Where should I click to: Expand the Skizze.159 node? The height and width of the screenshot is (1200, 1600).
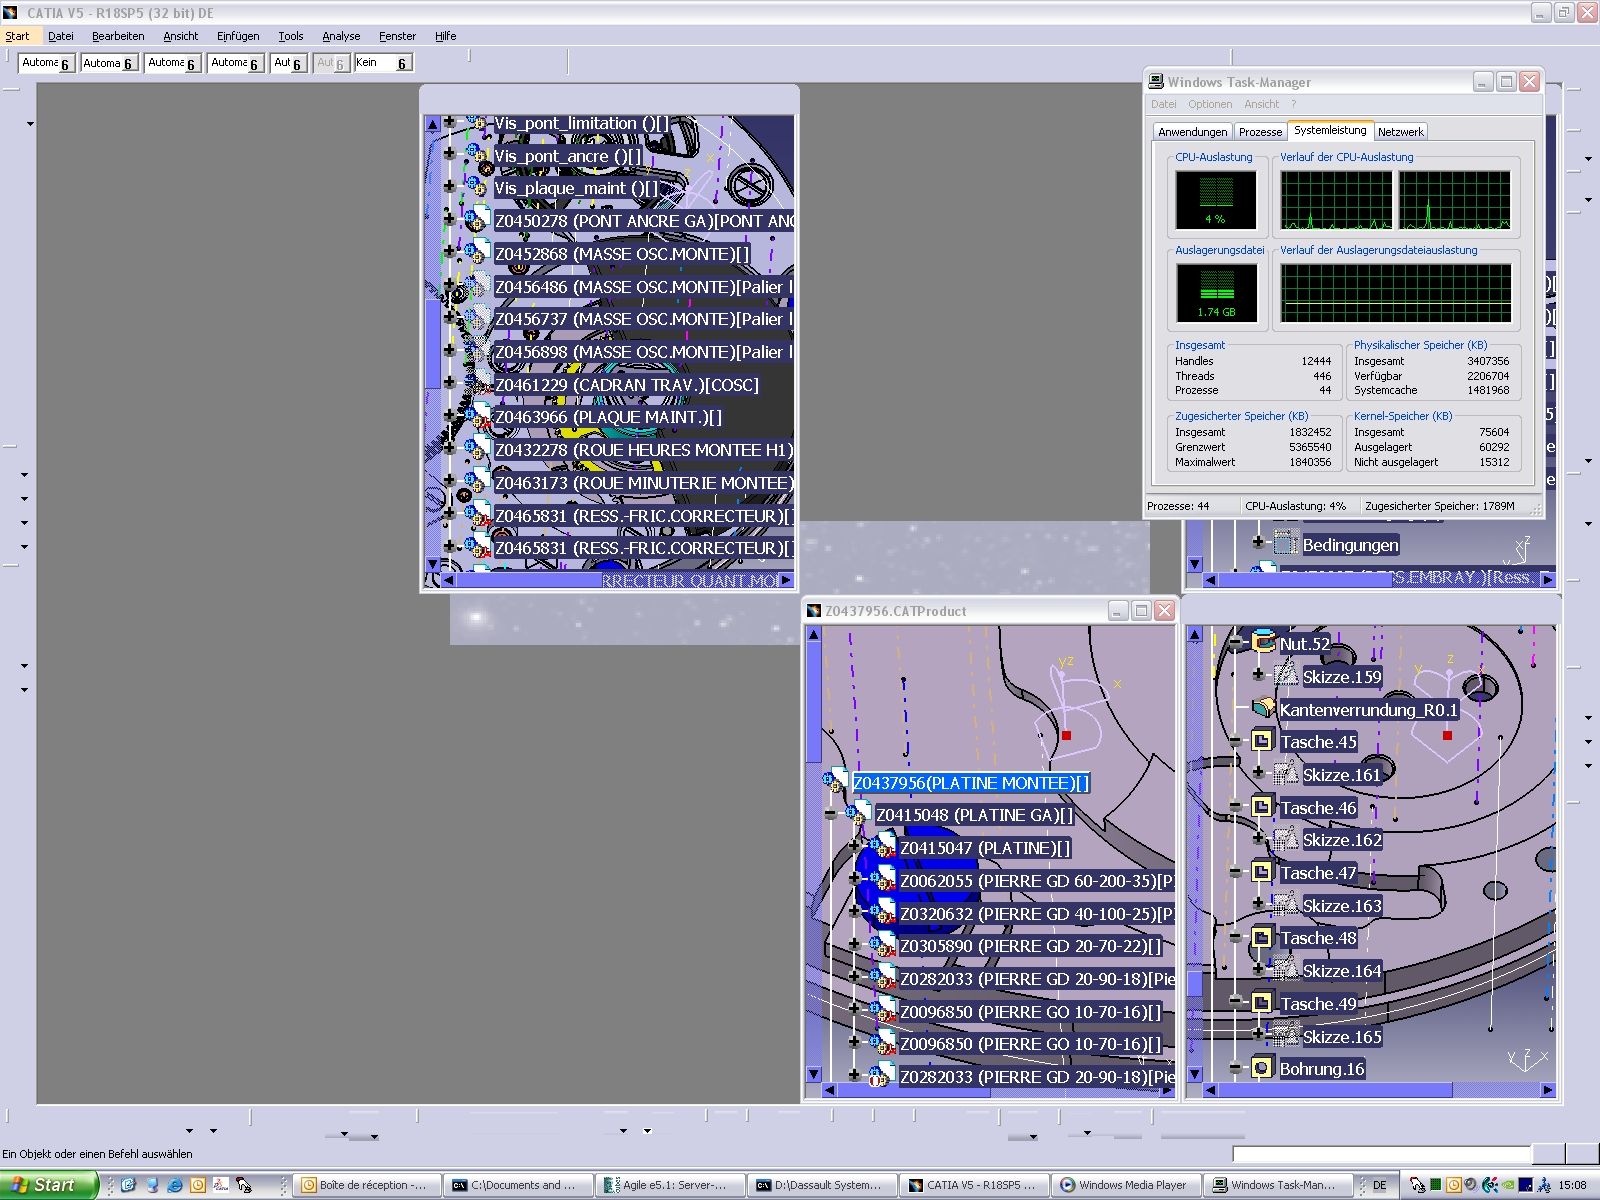pos(1258,675)
